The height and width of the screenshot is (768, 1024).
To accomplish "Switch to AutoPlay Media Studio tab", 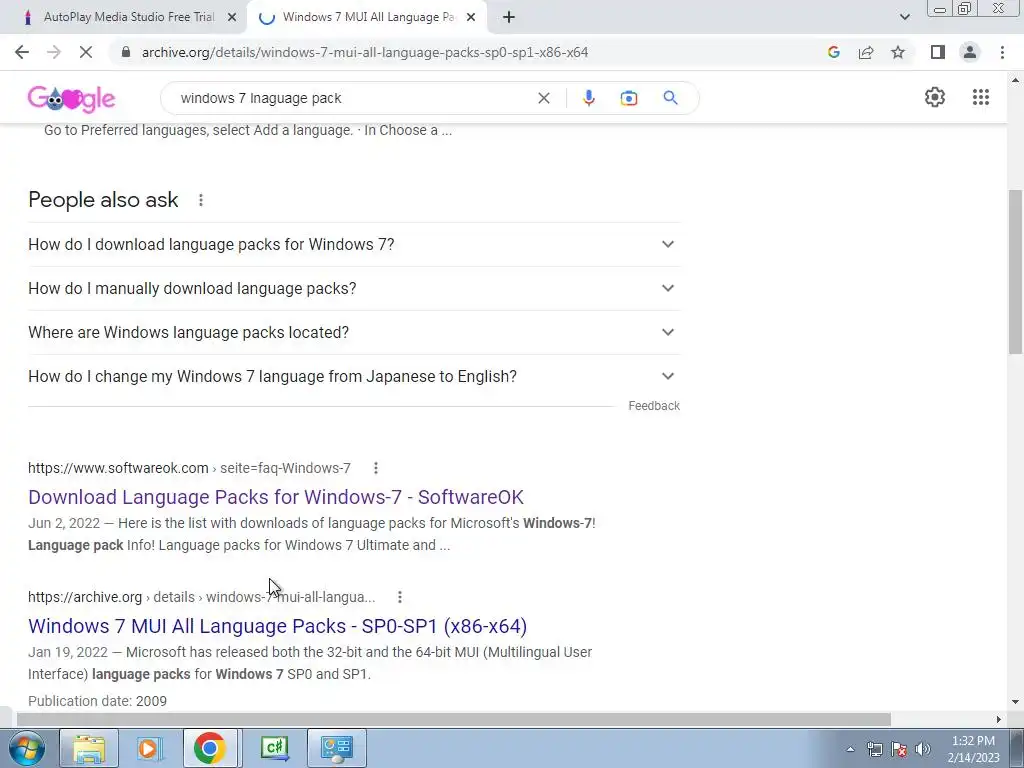I will point(129,17).
